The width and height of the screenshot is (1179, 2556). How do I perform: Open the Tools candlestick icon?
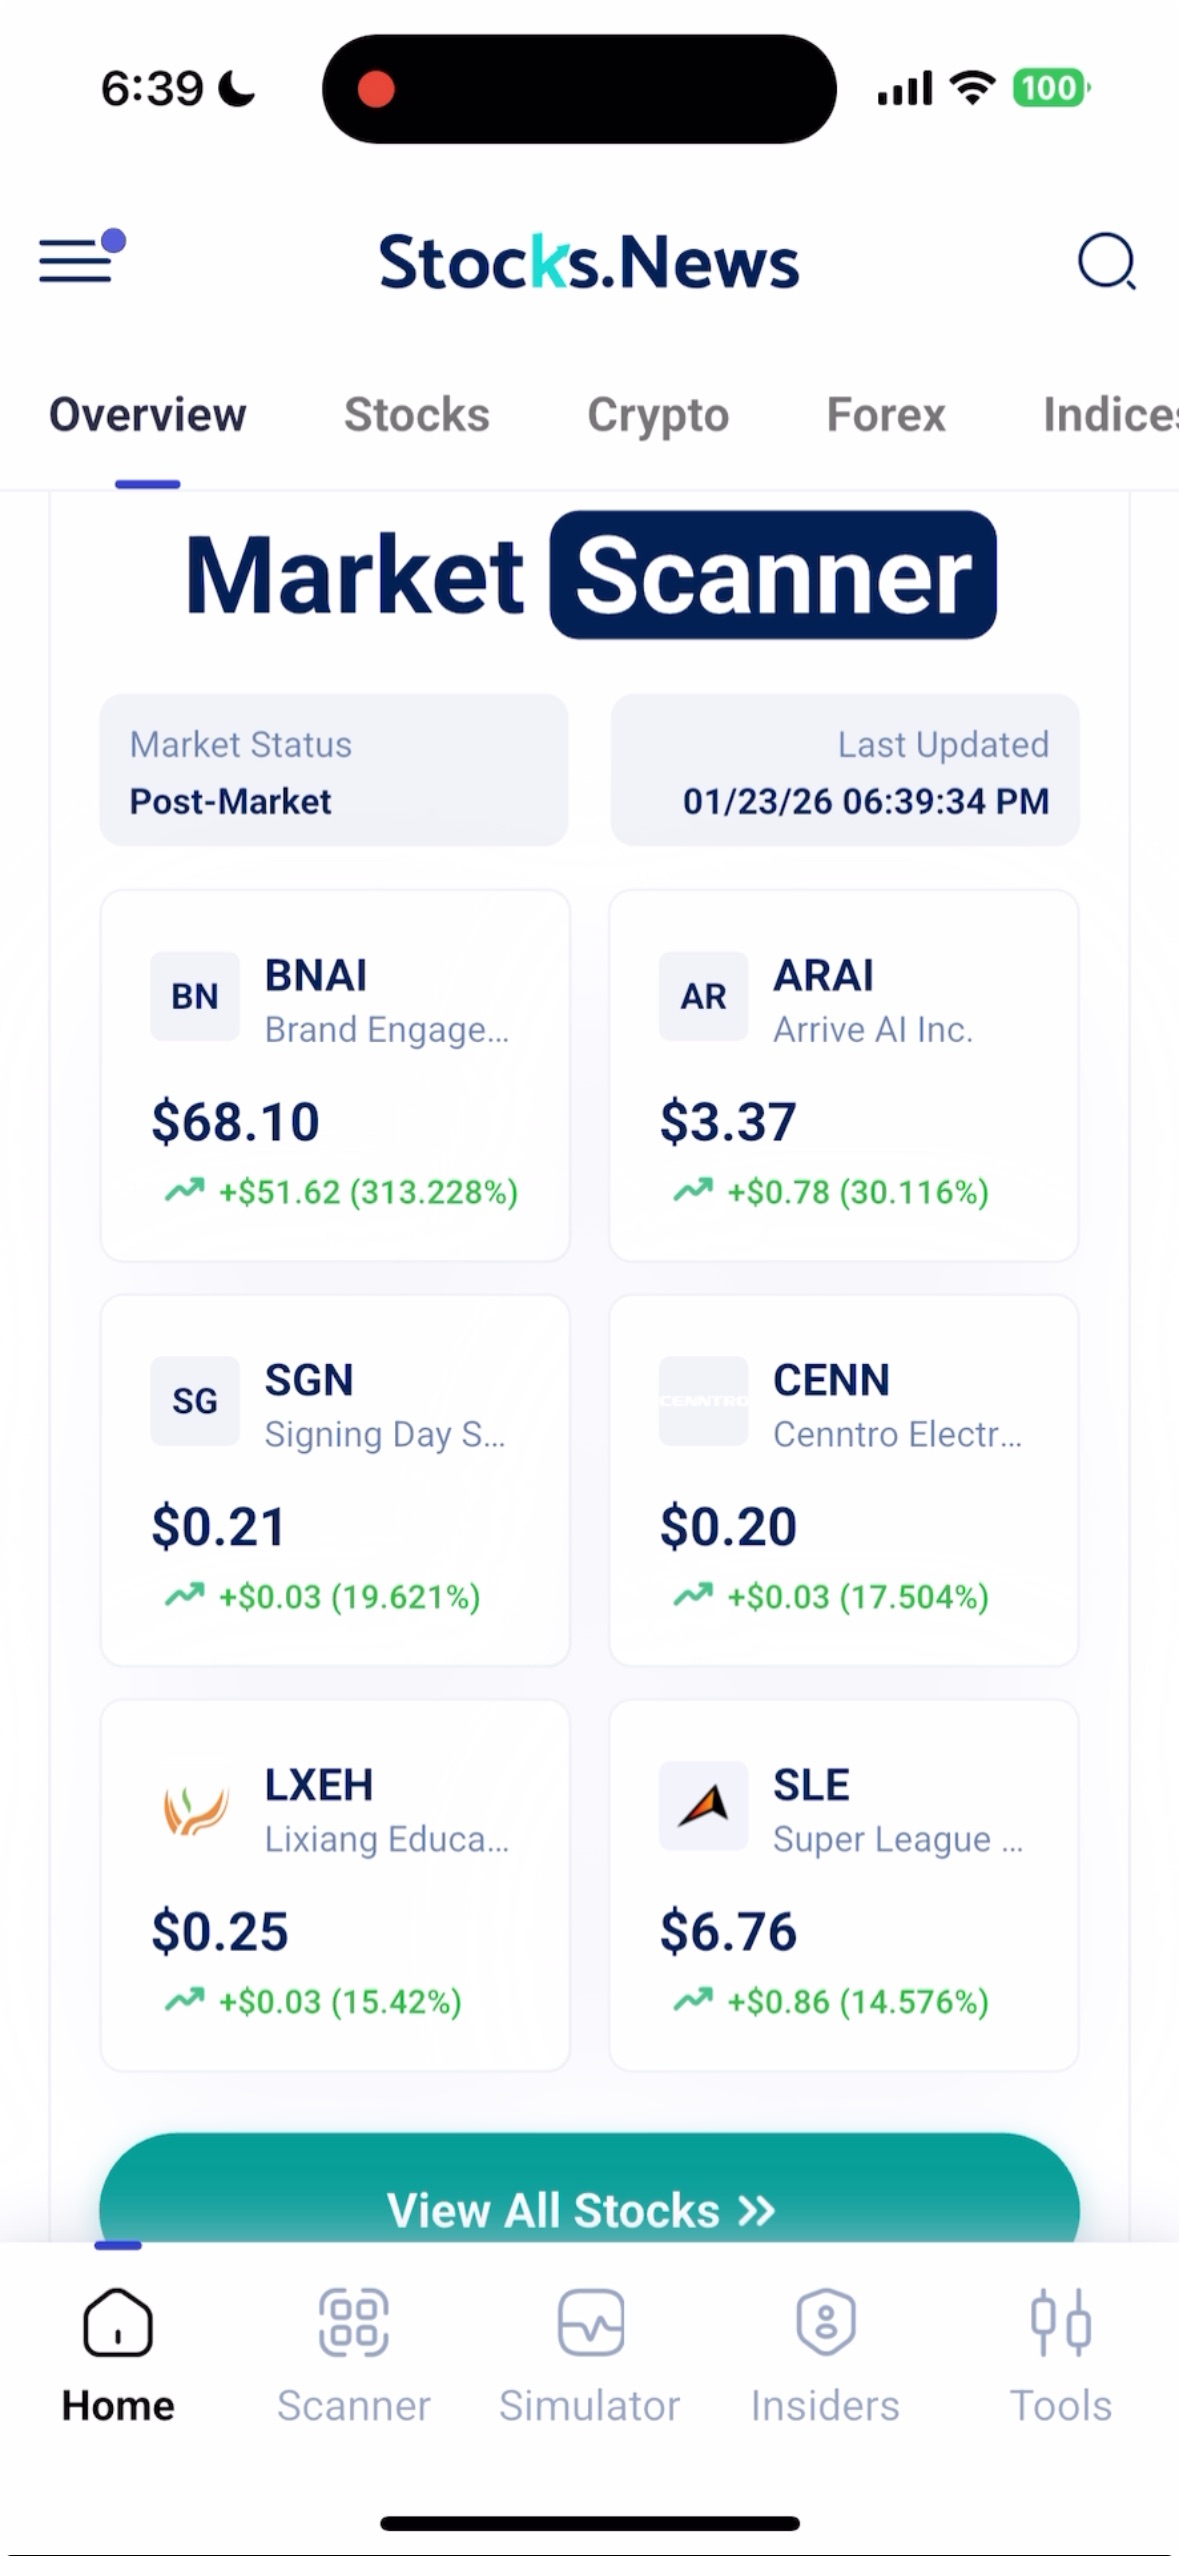click(1060, 2322)
